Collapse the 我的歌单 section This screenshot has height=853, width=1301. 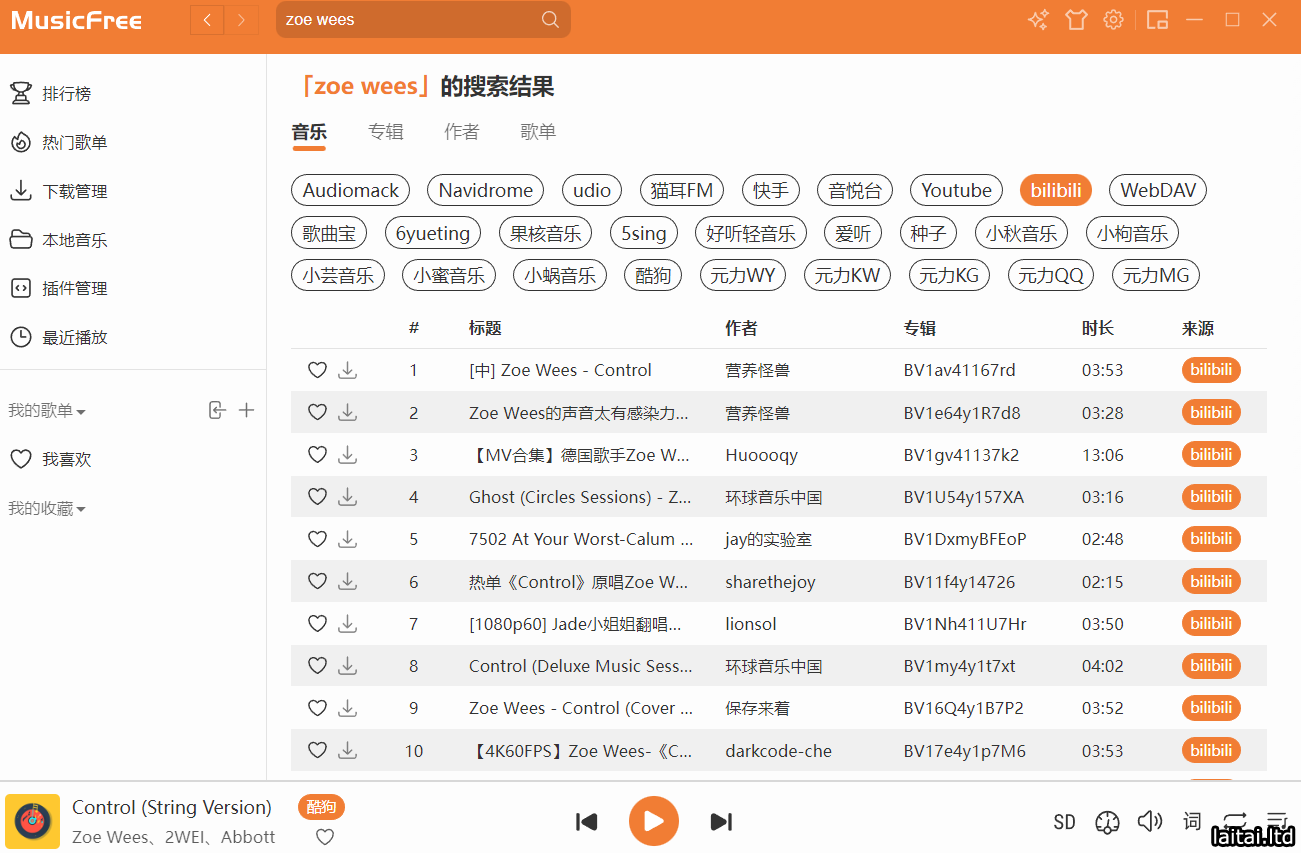(47, 411)
